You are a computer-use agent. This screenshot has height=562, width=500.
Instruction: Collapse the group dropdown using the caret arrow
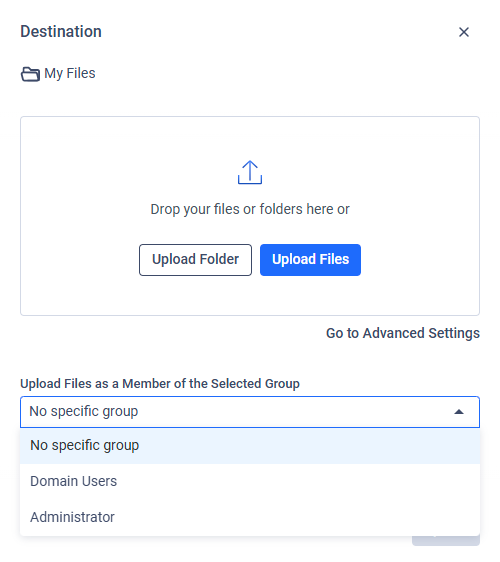459,412
